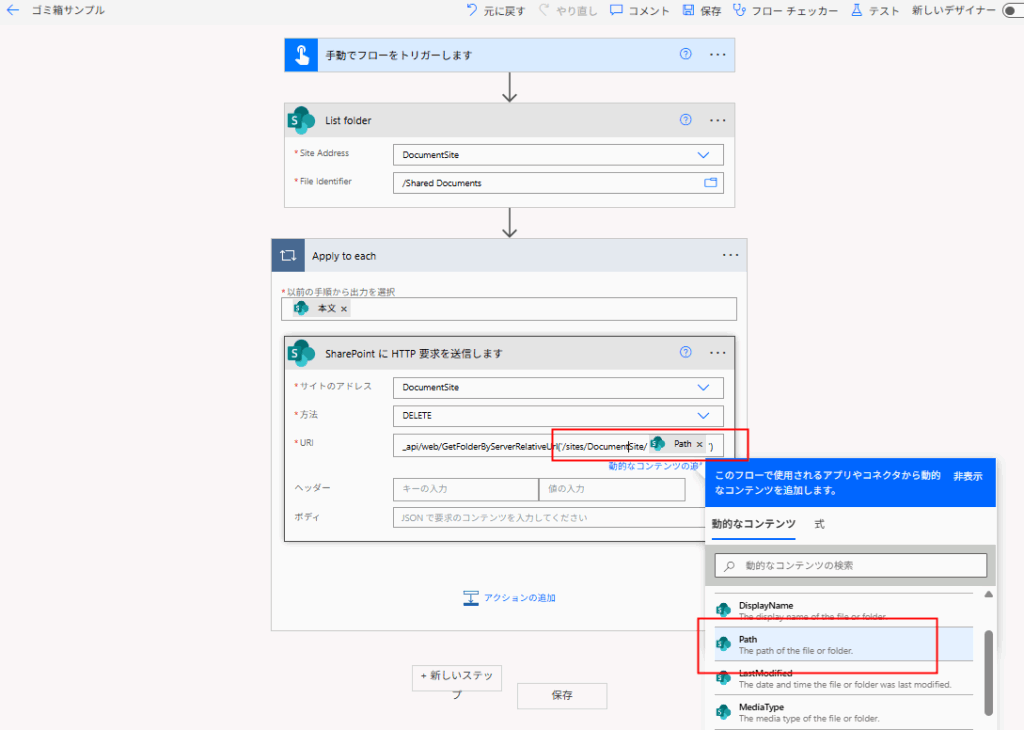Expand the List folder Site Address dropdown
This screenshot has width=1024, height=730.
click(703, 155)
